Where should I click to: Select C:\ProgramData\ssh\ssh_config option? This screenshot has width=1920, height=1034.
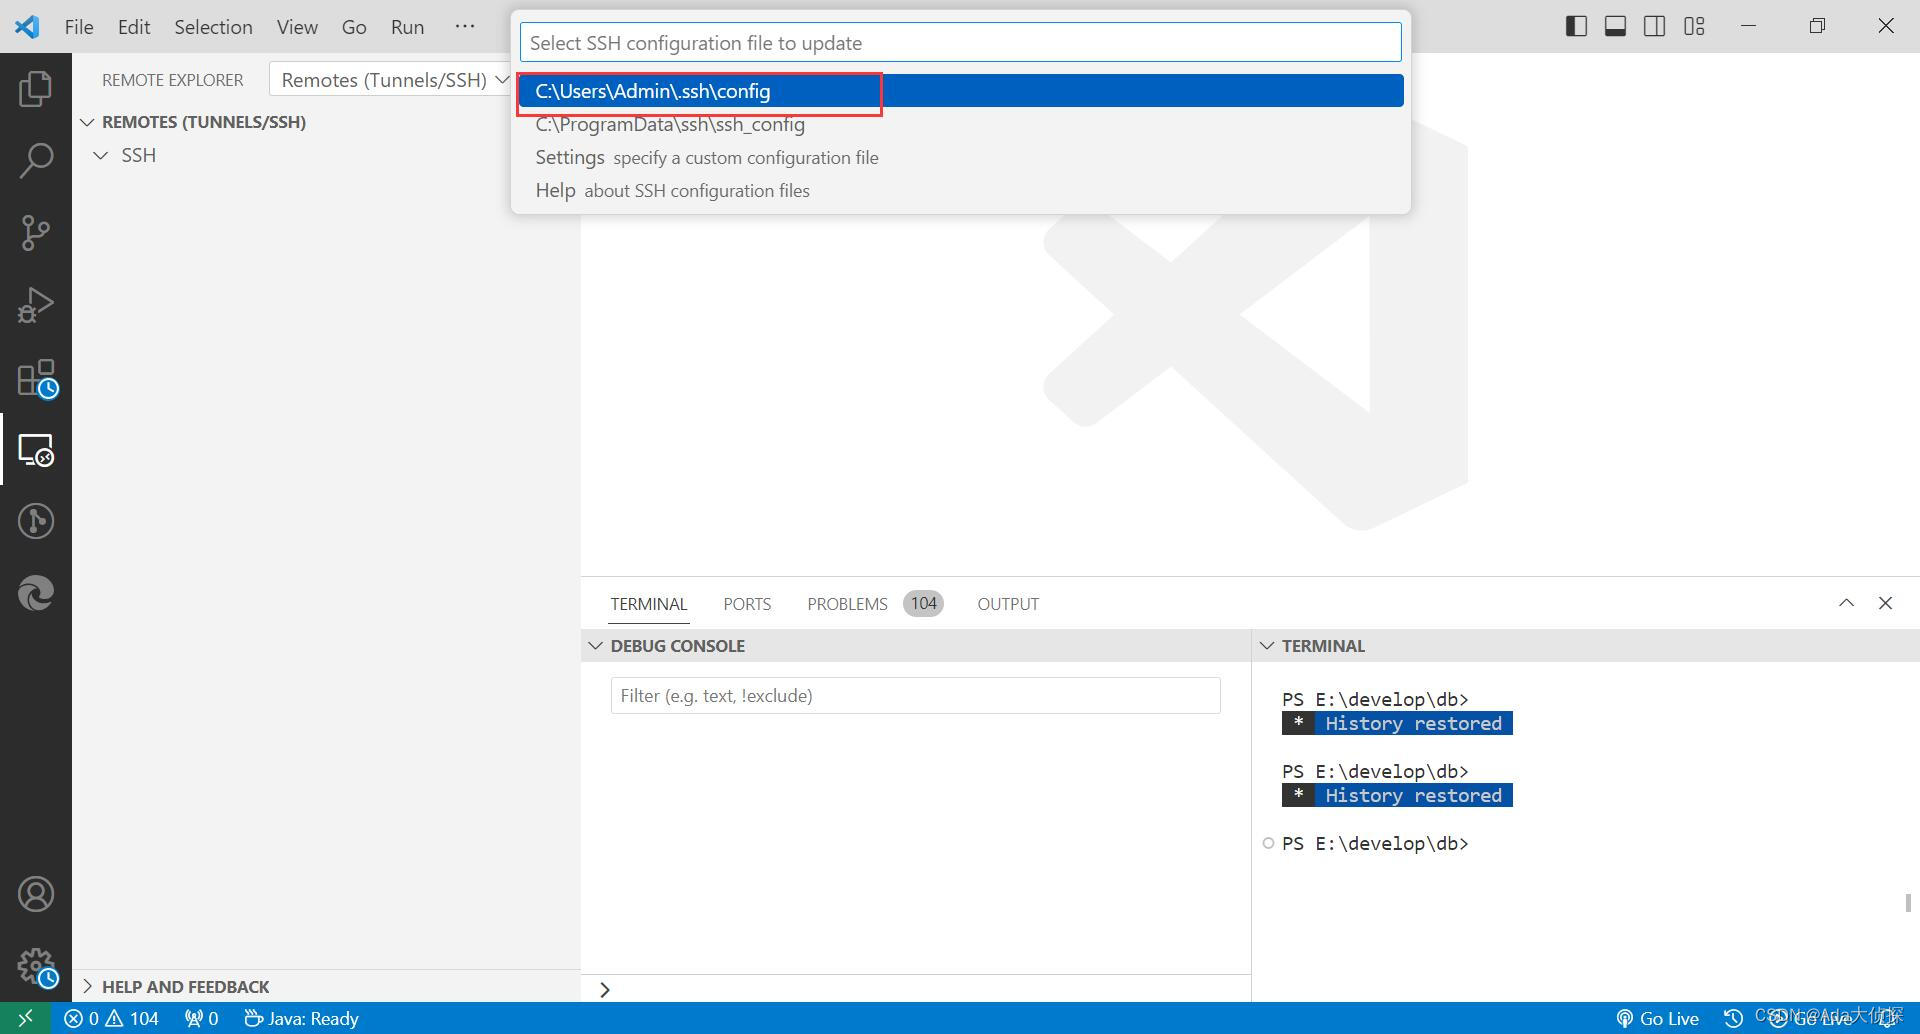tap(961, 124)
